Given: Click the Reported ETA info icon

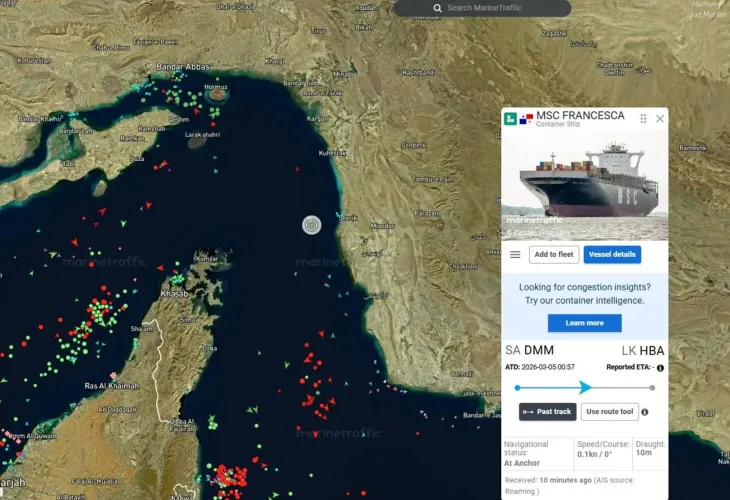Looking at the screenshot, I should (660, 368).
